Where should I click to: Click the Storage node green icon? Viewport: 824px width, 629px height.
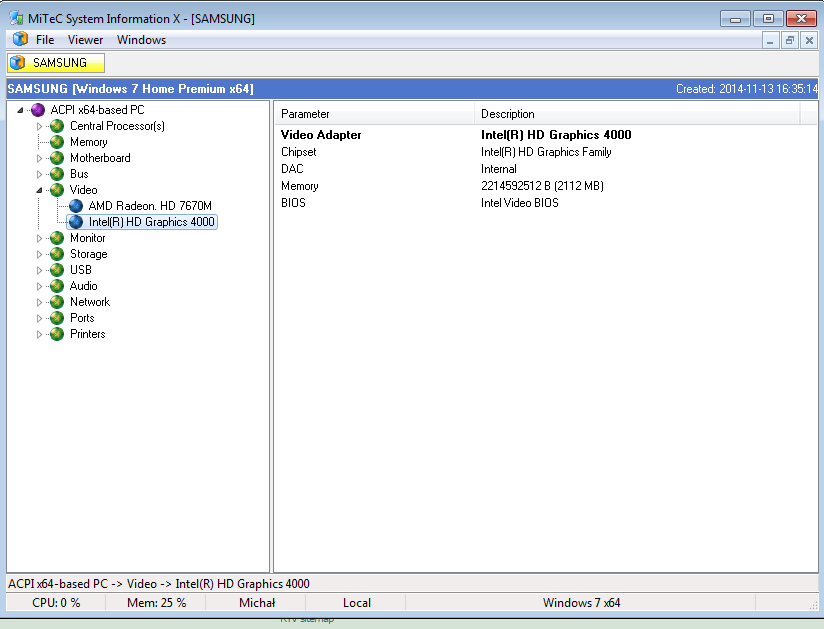pos(57,254)
